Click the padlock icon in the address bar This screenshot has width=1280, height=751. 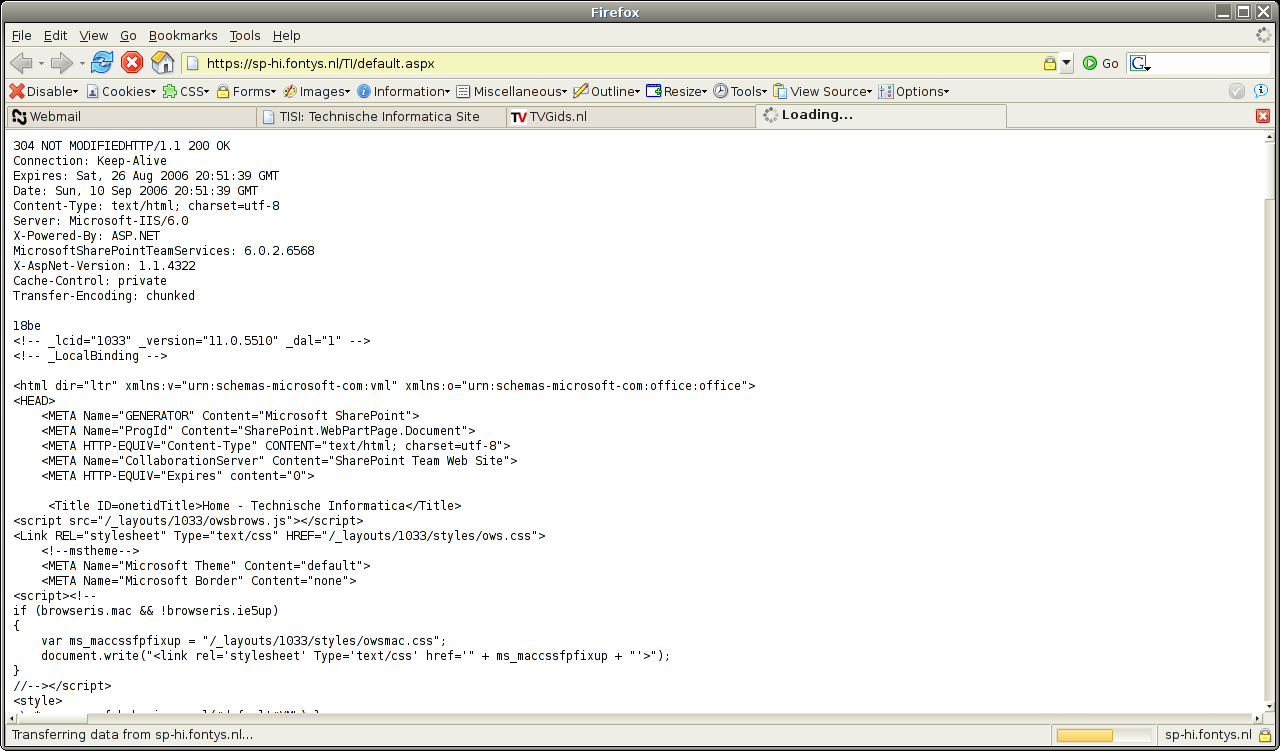point(1050,63)
